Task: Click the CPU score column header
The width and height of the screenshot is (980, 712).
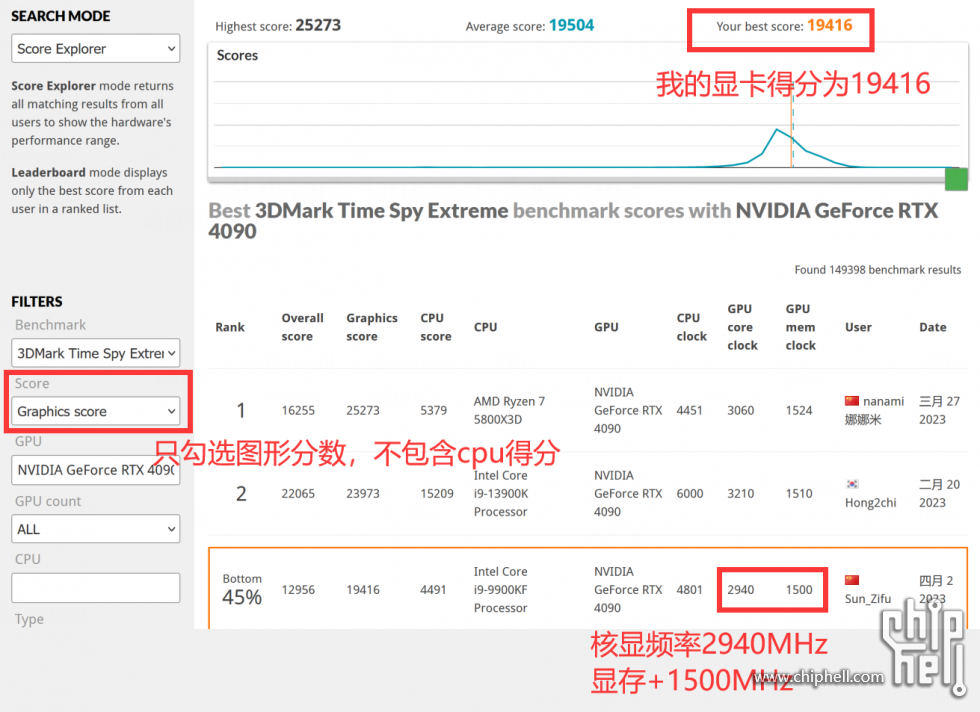Action: 436,327
